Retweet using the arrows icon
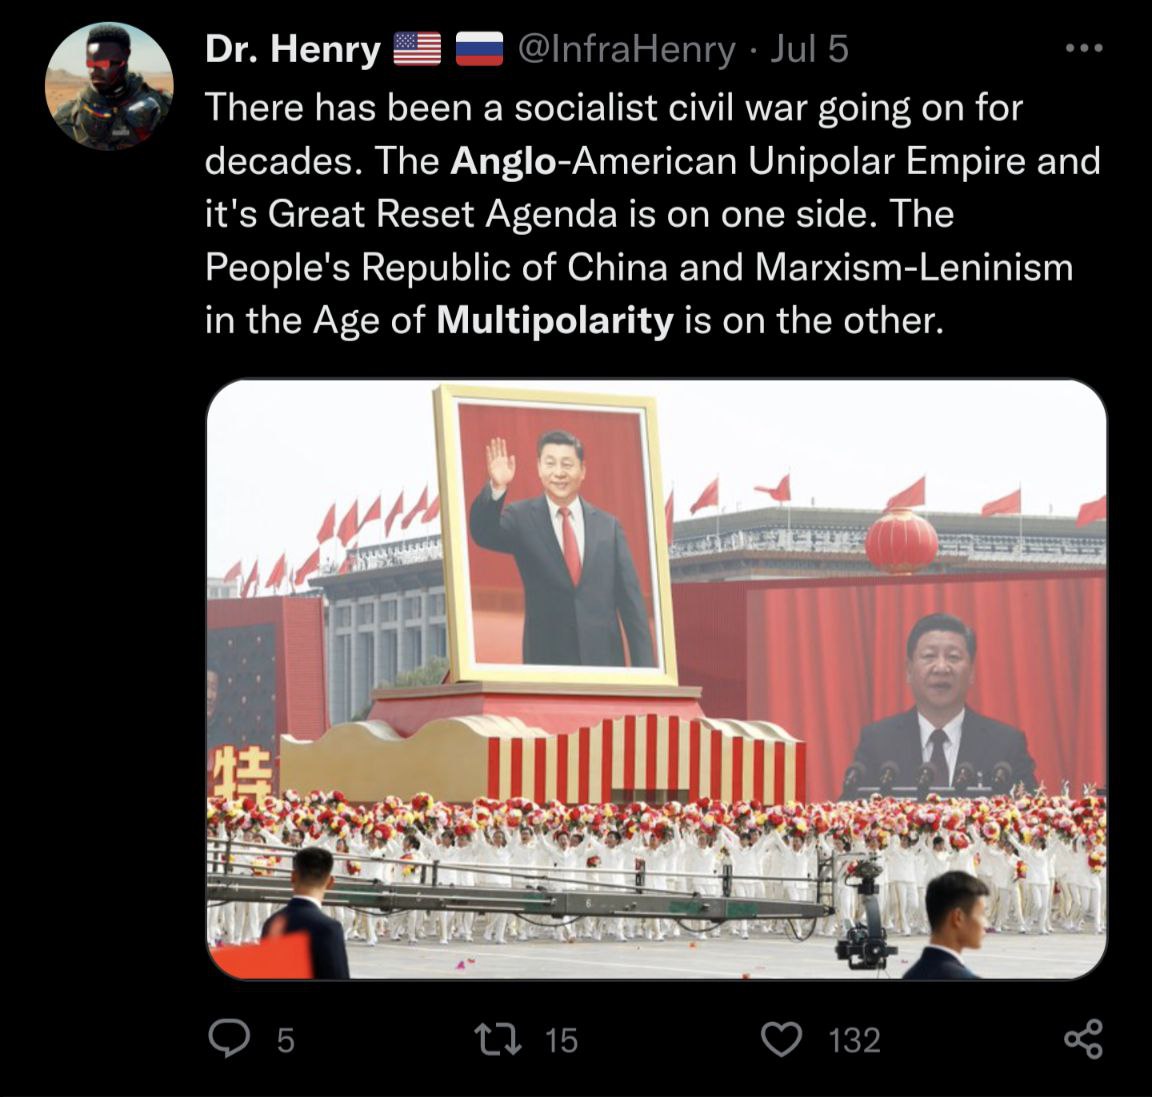Image resolution: width=1152 pixels, height=1097 pixels. 497,1039
